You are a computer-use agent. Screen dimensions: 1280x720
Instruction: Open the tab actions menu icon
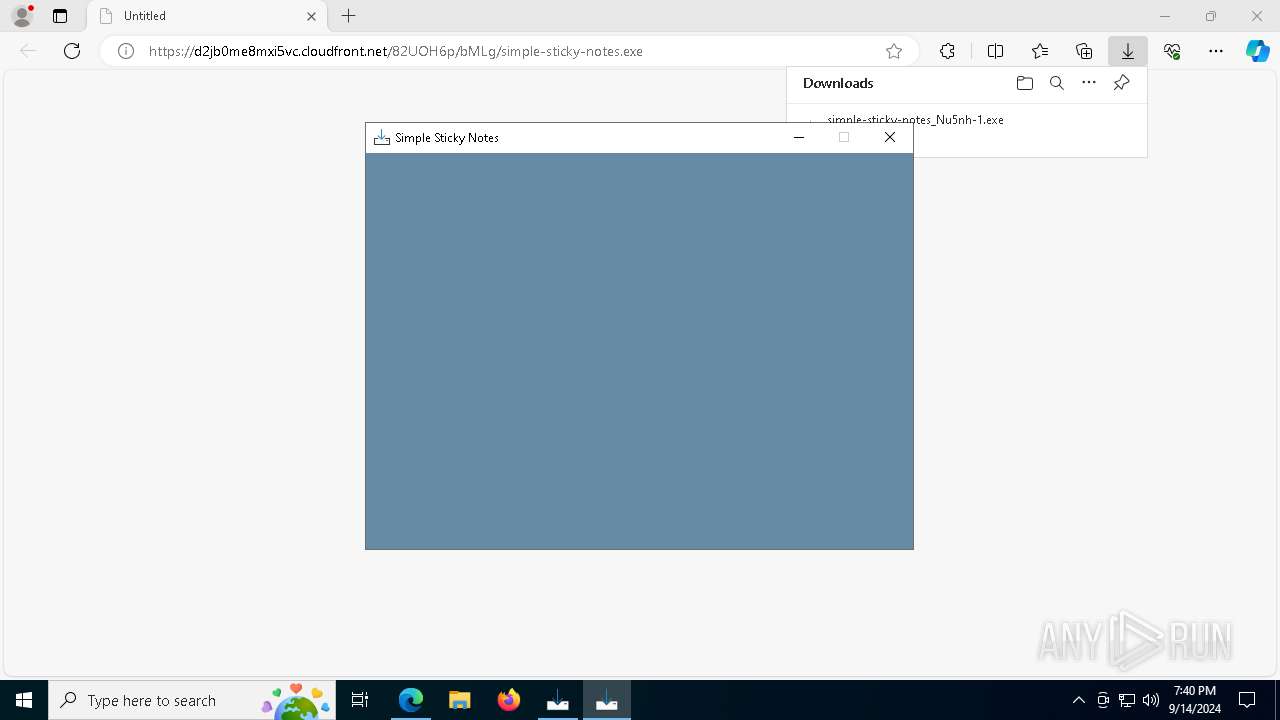click(x=60, y=16)
